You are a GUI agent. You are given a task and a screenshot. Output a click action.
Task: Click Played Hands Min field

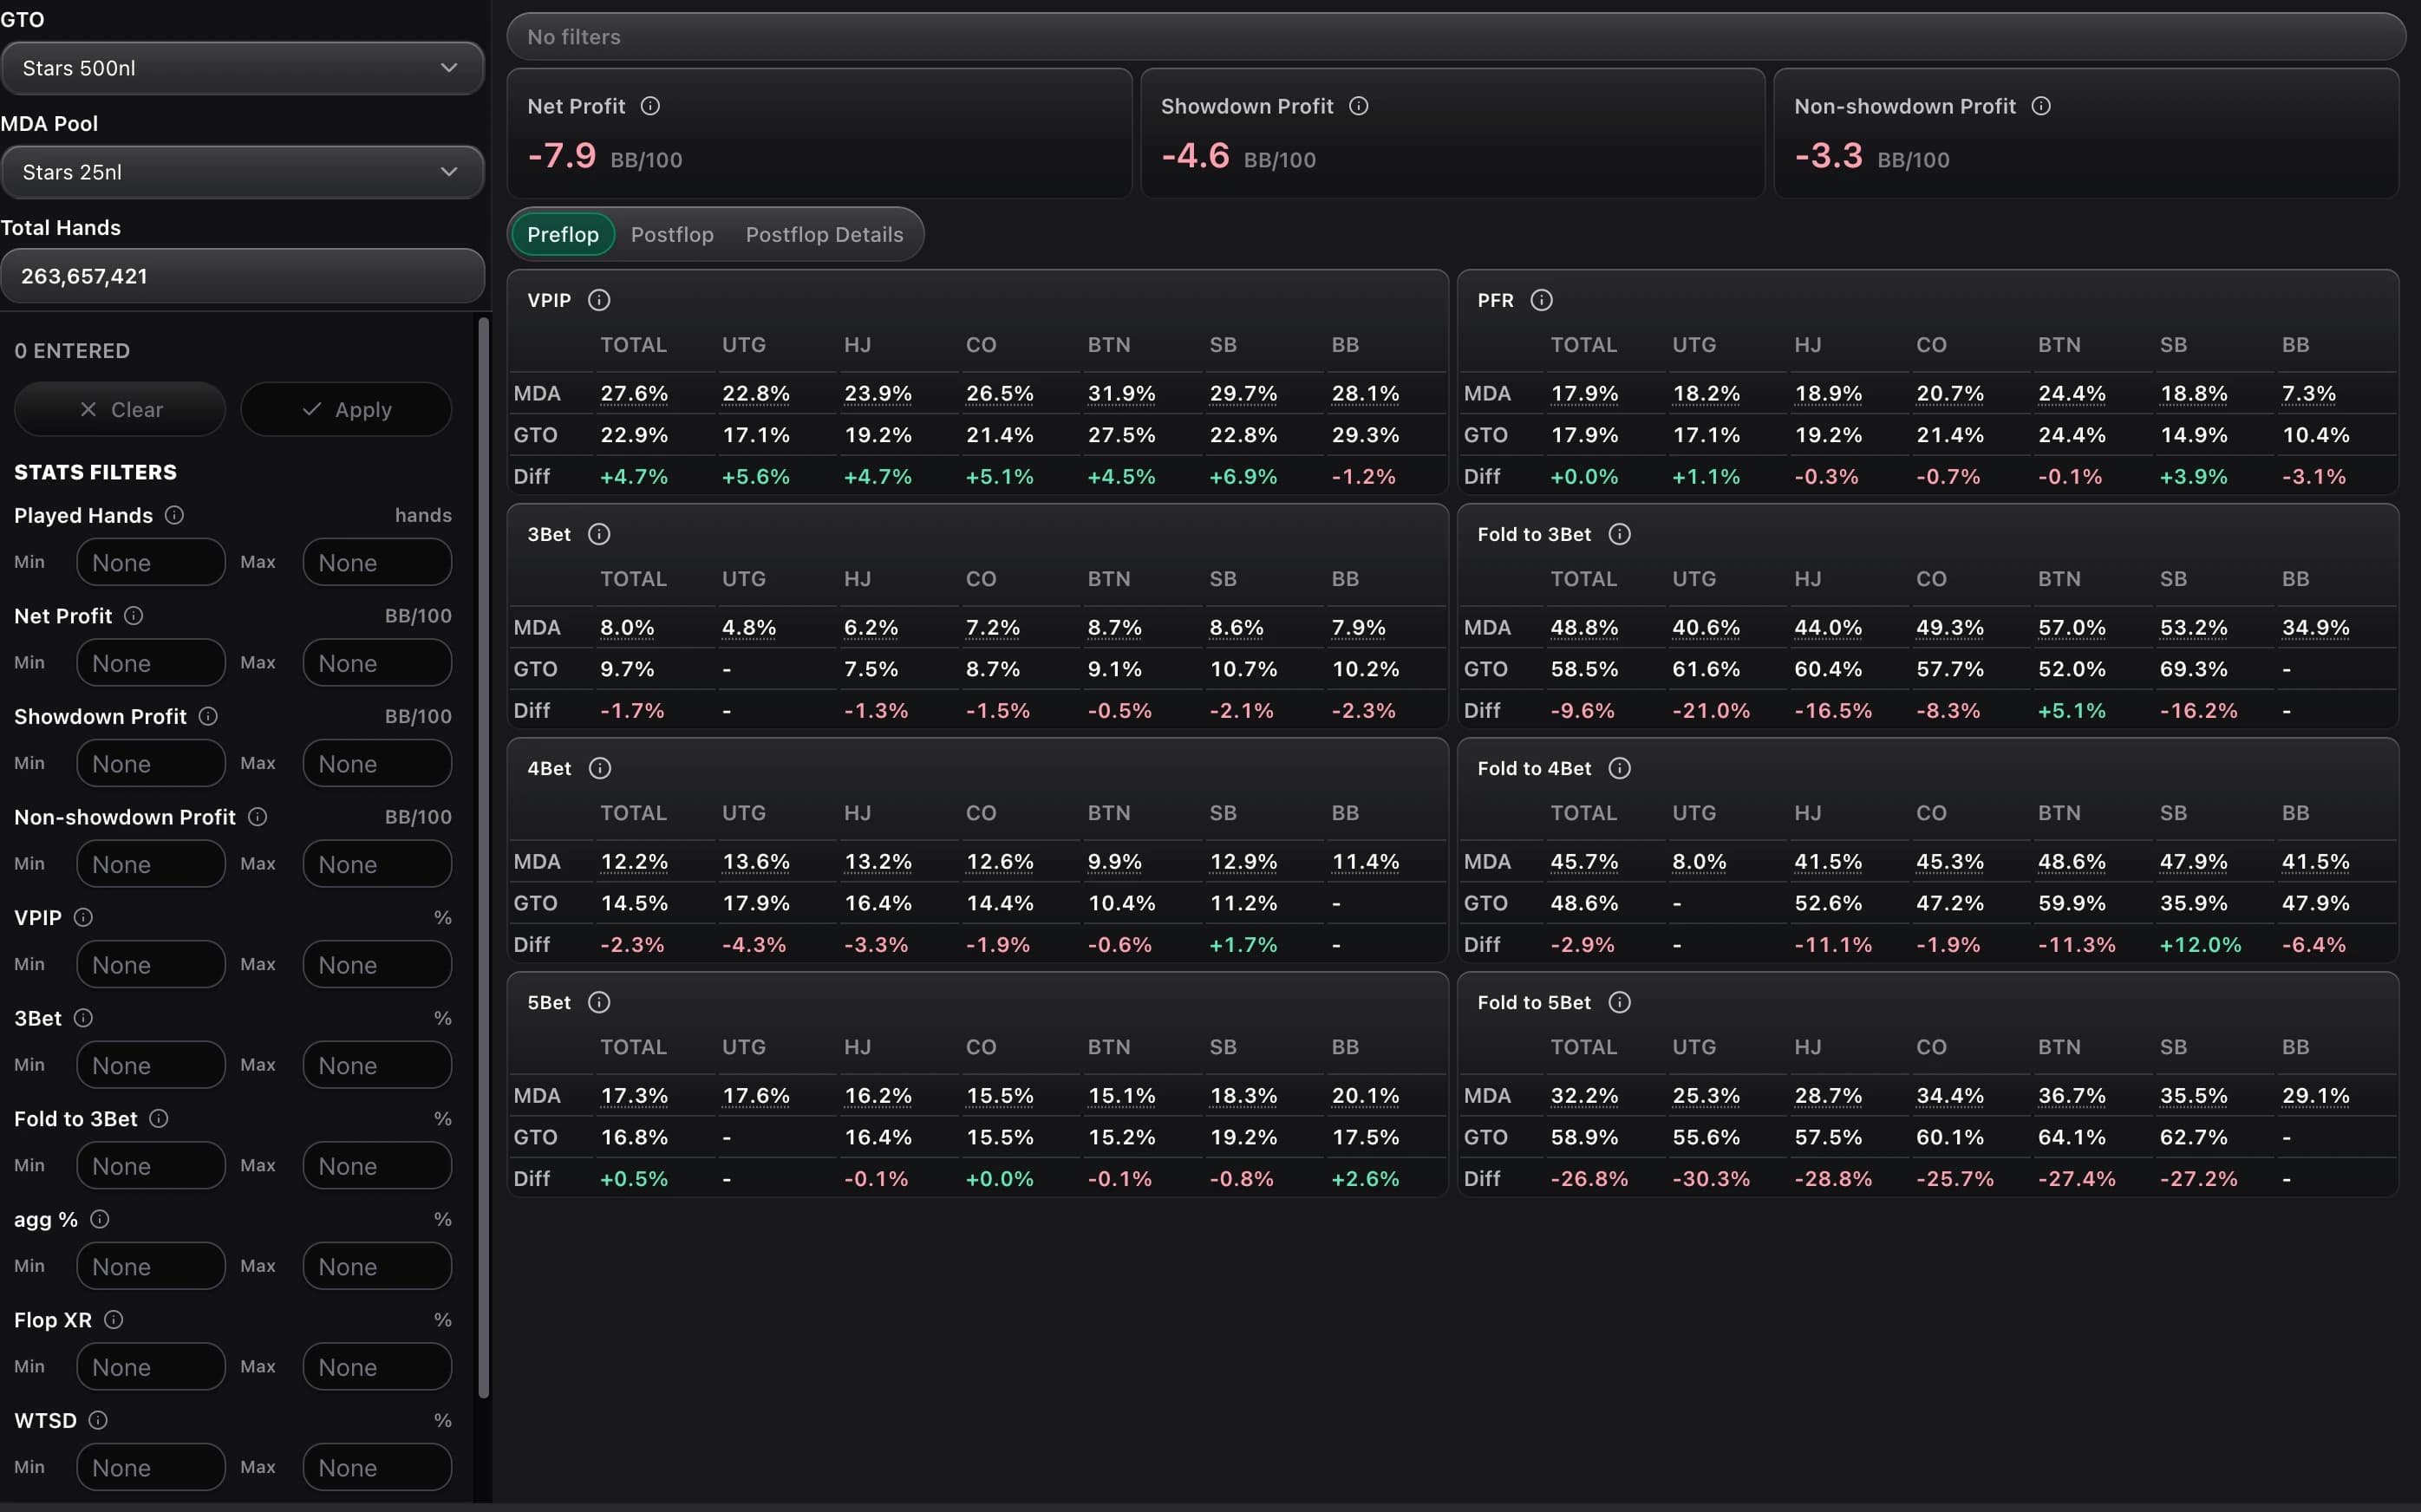[151, 562]
